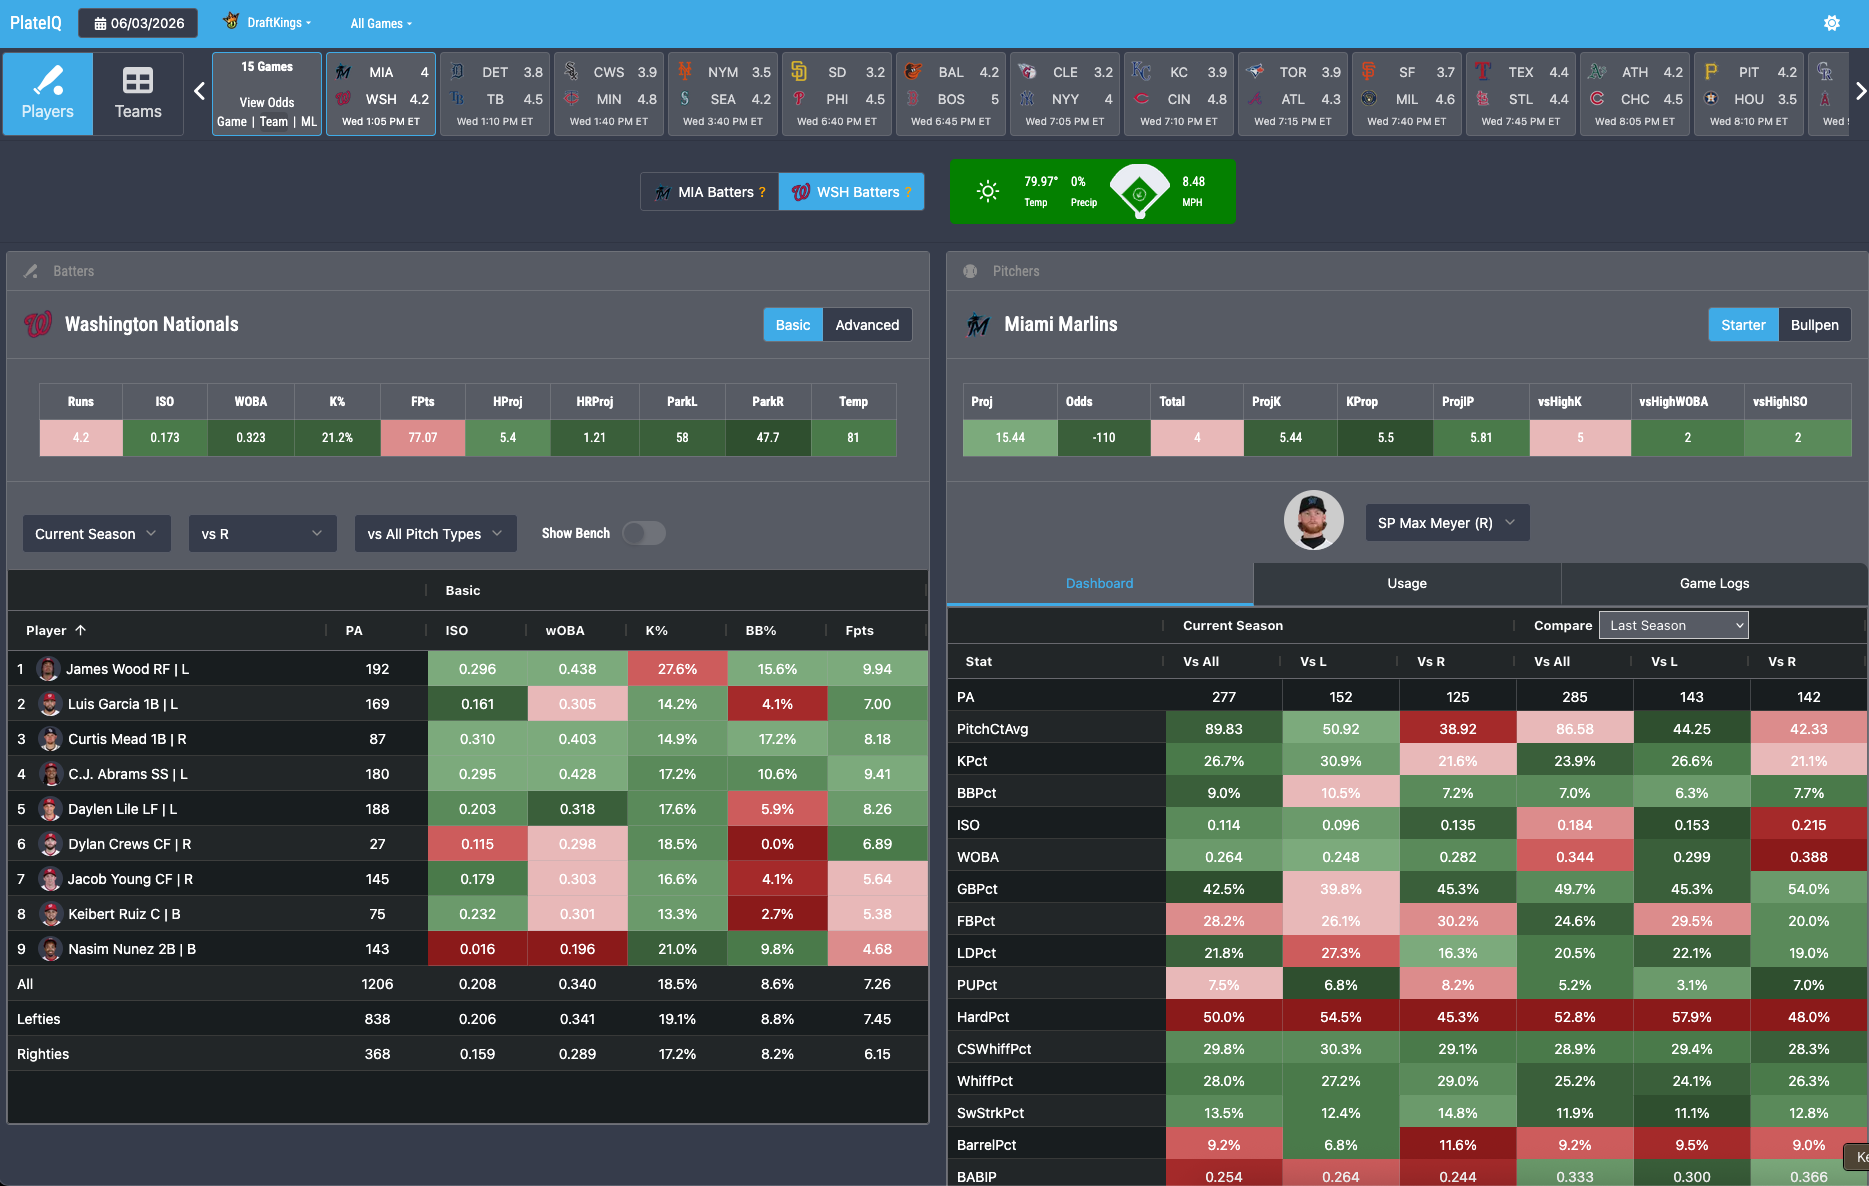Click the PlateIQ logo link
The height and width of the screenshot is (1186, 1869).
tap(36, 23)
